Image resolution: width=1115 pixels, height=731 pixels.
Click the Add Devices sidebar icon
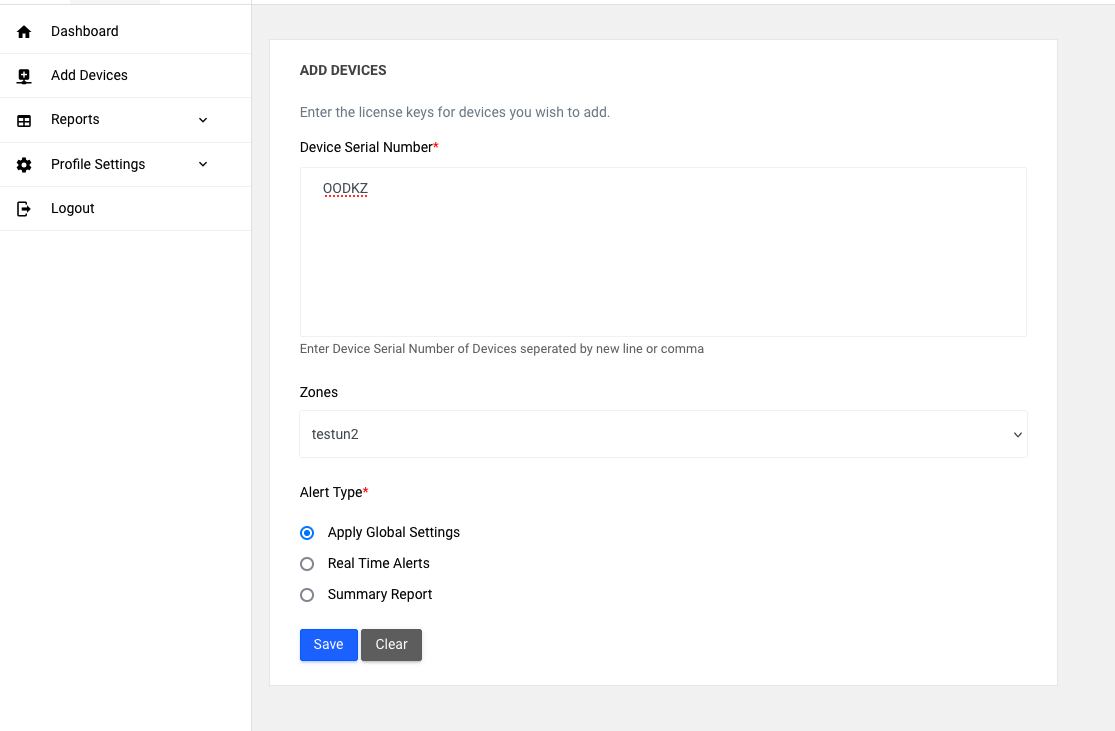click(25, 76)
